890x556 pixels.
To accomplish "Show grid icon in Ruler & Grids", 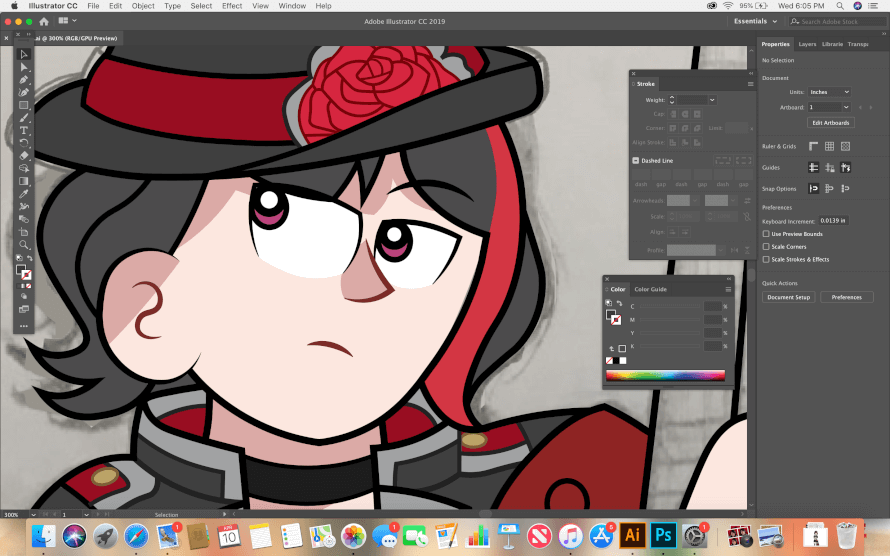I will [x=829, y=146].
